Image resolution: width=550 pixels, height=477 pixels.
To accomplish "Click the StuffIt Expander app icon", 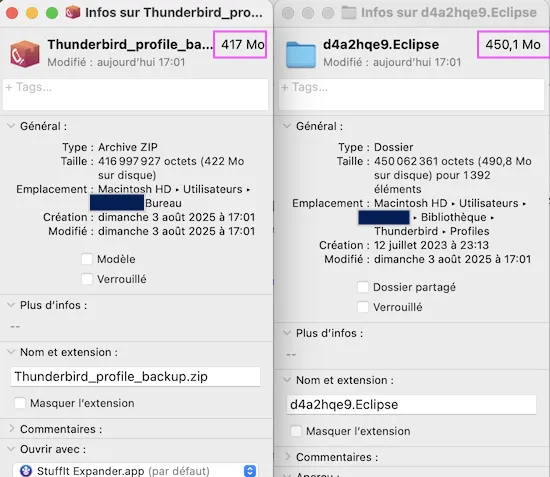I will 26,470.
